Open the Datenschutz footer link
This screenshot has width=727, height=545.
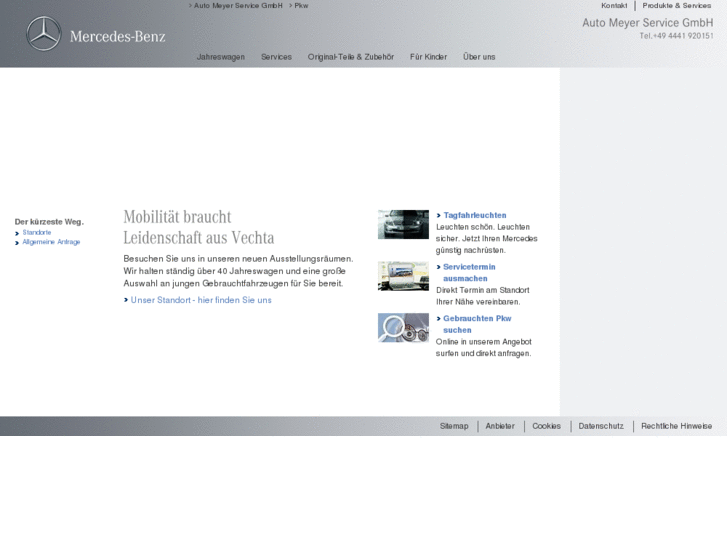(601, 426)
